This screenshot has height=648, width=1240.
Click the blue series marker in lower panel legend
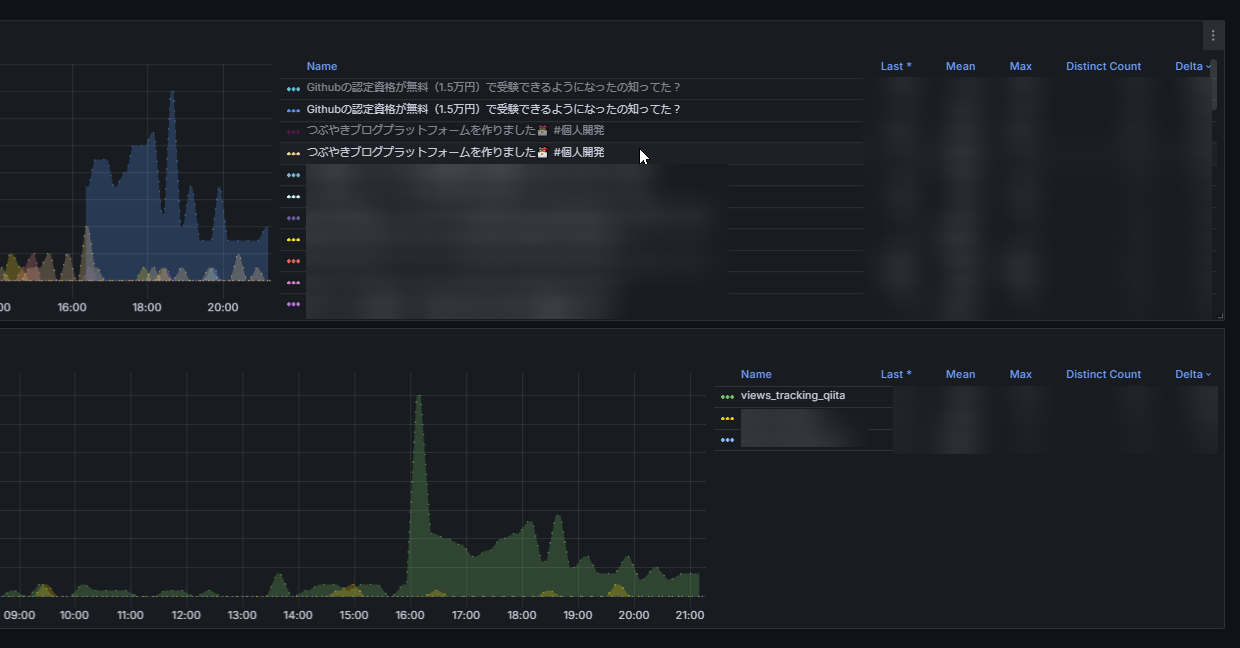tap(727, 440)
